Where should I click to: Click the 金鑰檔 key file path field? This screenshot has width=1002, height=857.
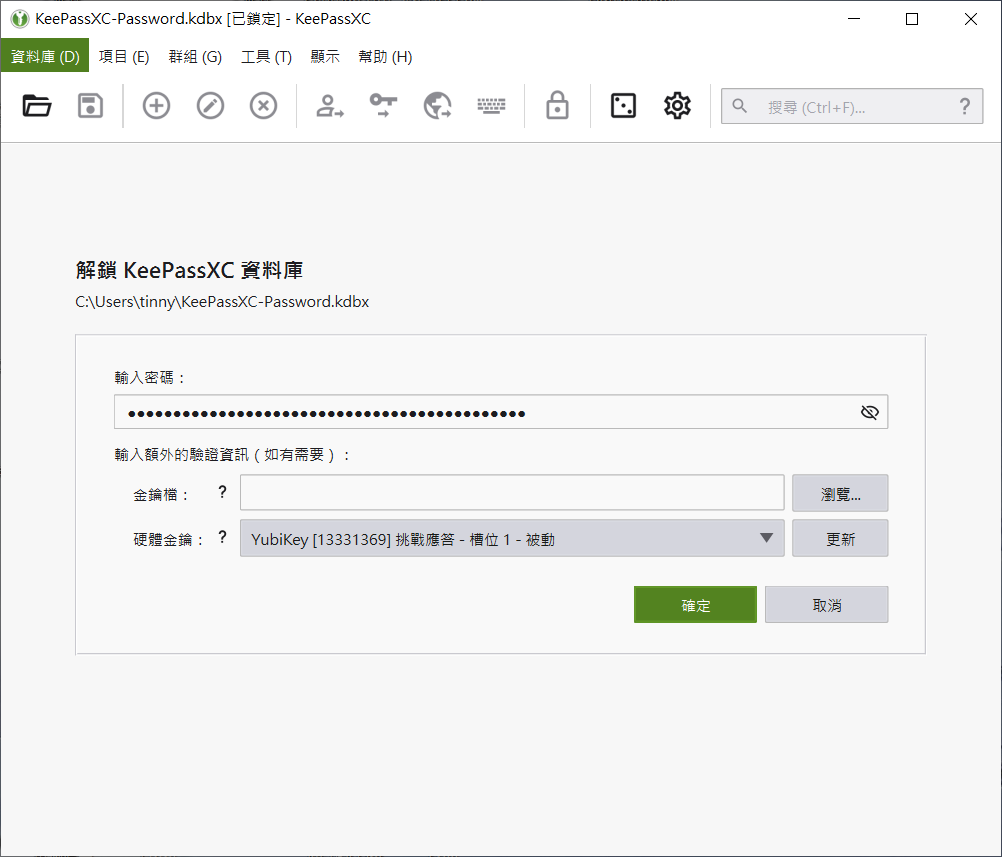(512, 493)
